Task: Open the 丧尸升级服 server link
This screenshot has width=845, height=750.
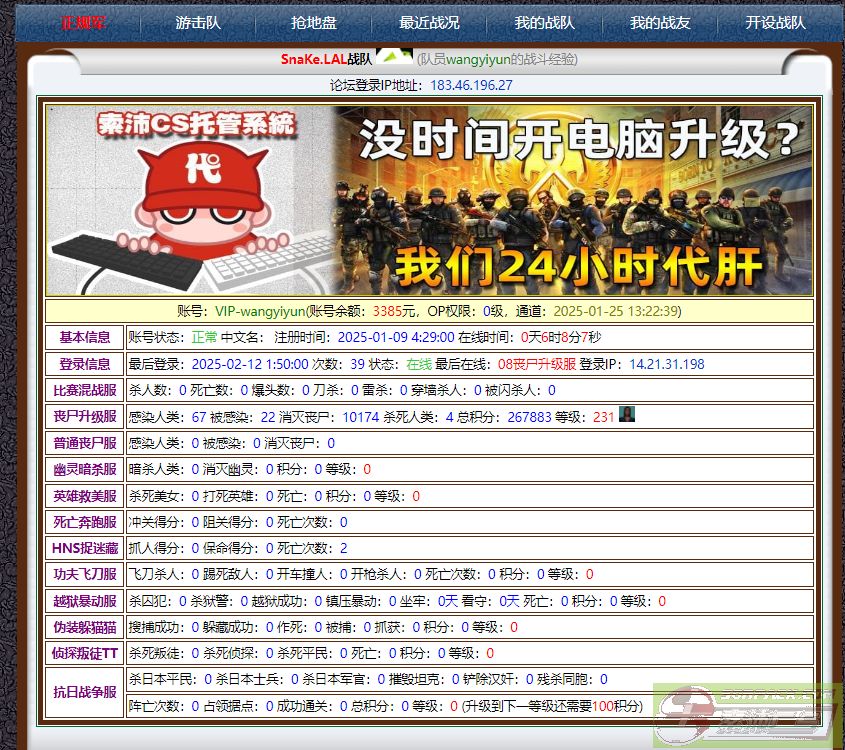Action: [x=85, y=416]
